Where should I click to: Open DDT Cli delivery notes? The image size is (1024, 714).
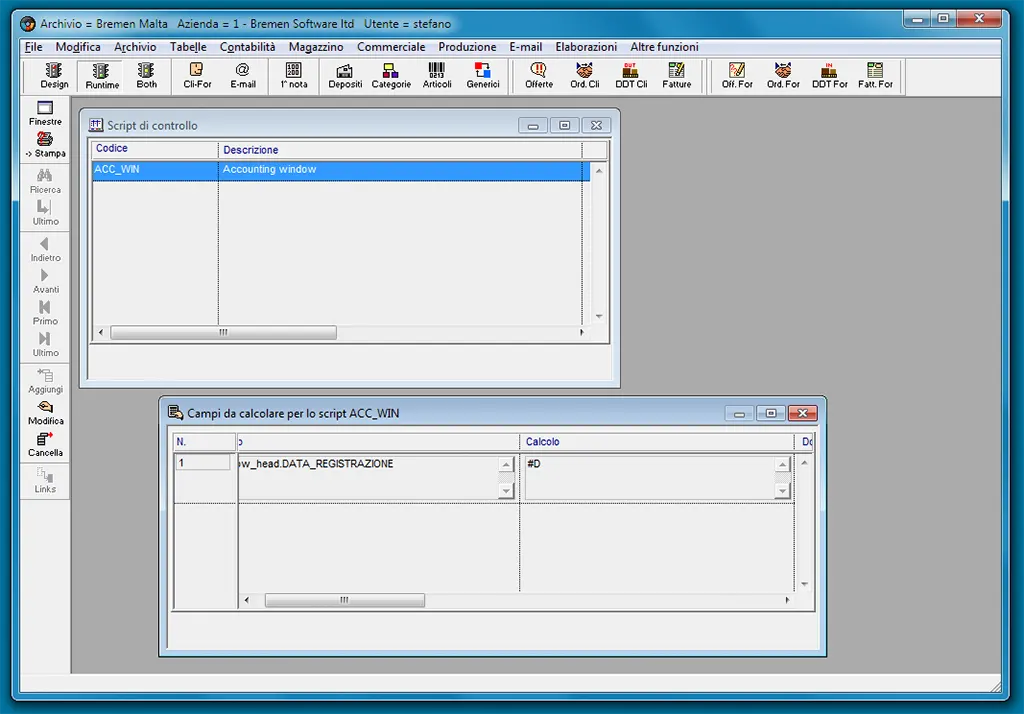631,76
